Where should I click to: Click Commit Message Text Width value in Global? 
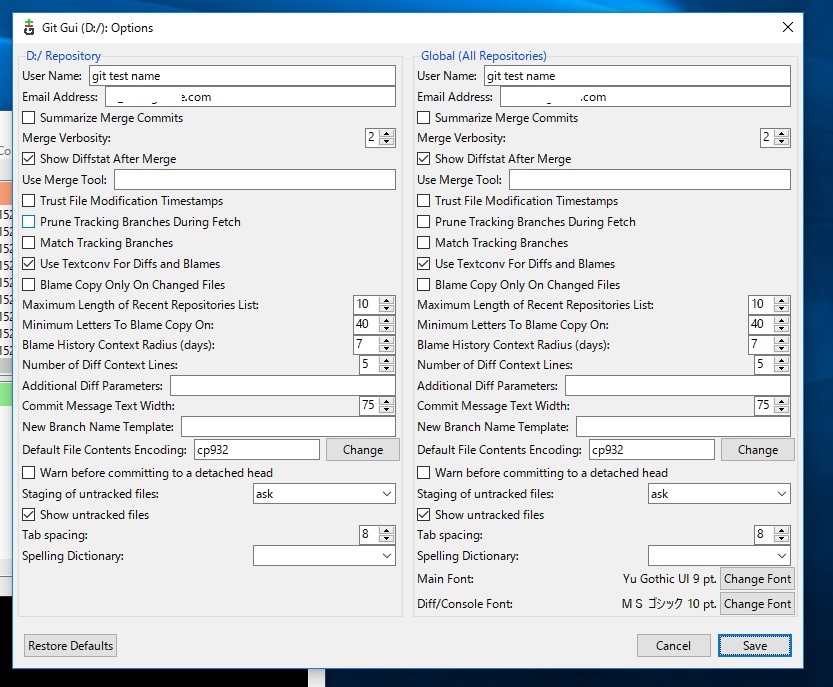tap(764, 405)
